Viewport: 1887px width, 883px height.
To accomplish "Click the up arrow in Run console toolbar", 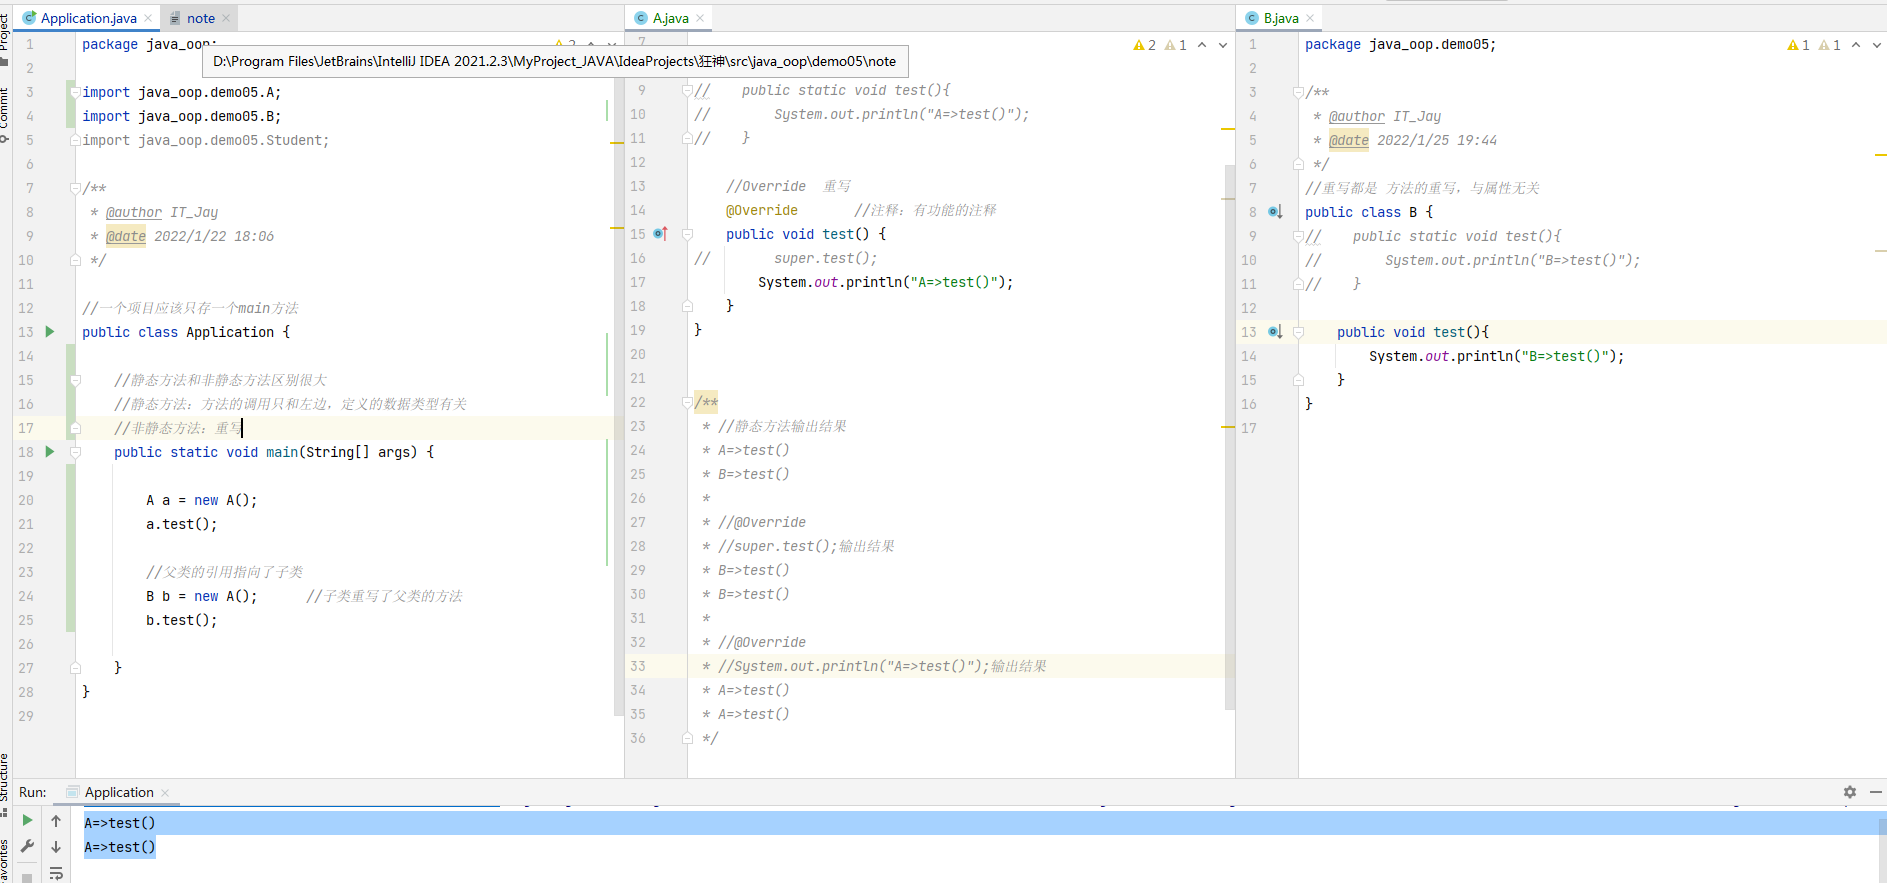I will pyautogui.click(x=56, y=821).
